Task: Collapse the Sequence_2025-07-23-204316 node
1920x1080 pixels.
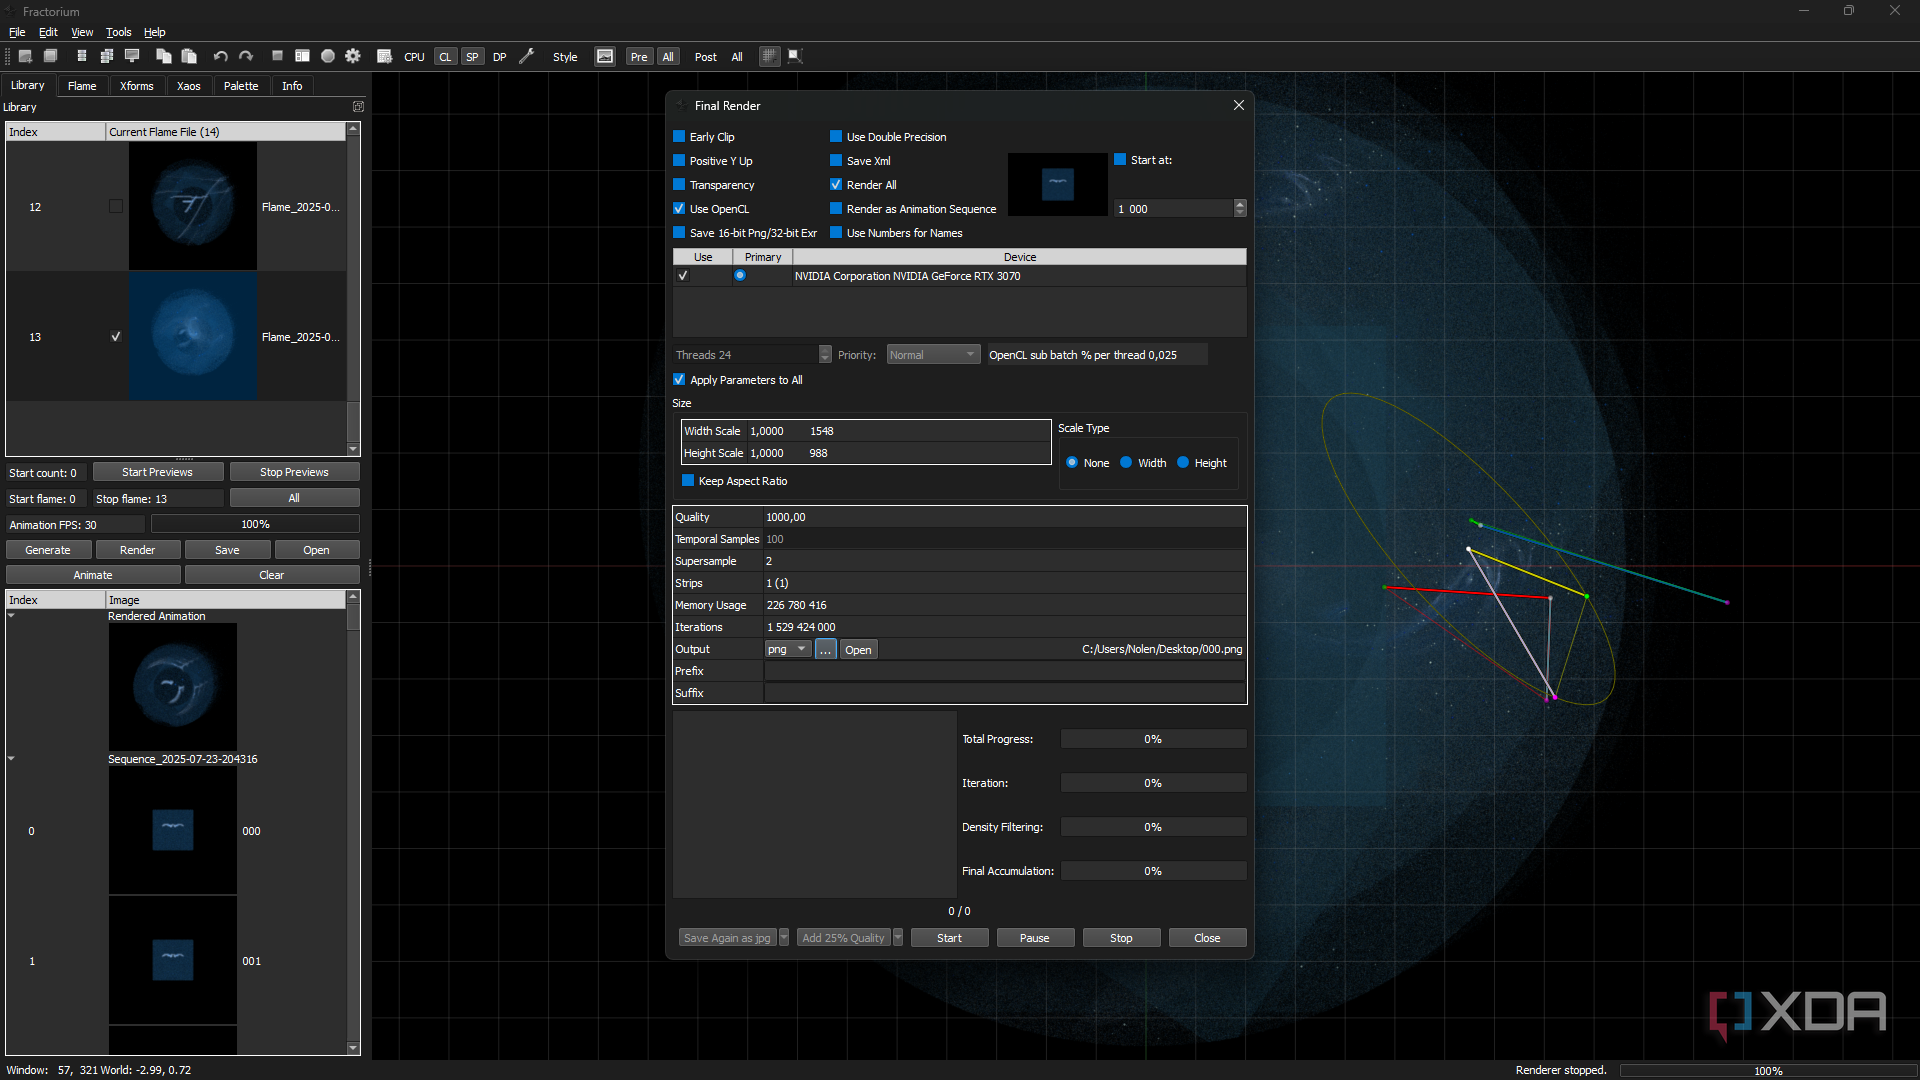Action: click(11, 759)
